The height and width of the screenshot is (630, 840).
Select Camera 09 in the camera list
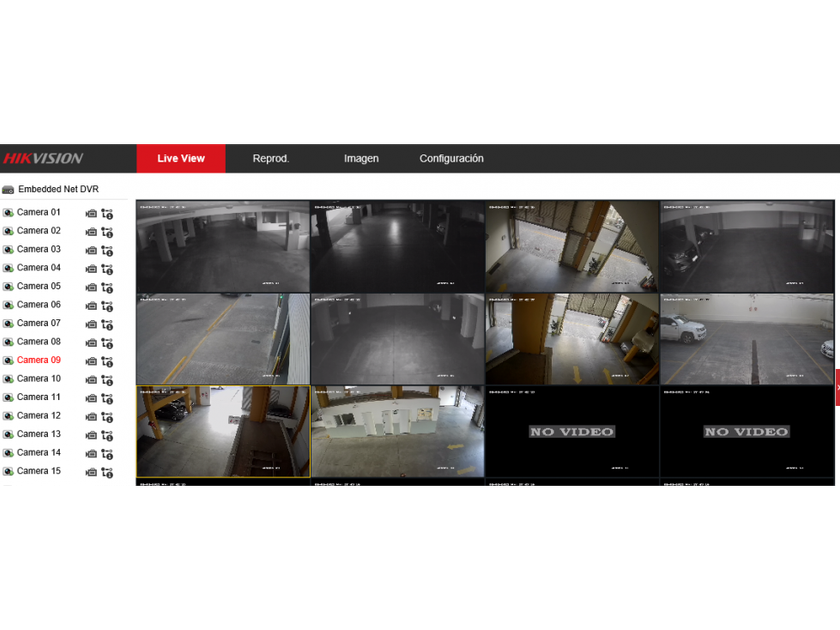[x=39, y=360]
